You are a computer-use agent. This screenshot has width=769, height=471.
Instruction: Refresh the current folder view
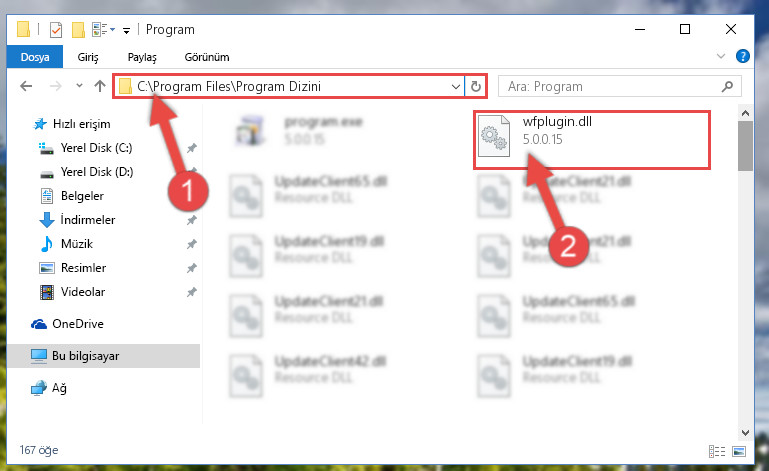(476, 86)
